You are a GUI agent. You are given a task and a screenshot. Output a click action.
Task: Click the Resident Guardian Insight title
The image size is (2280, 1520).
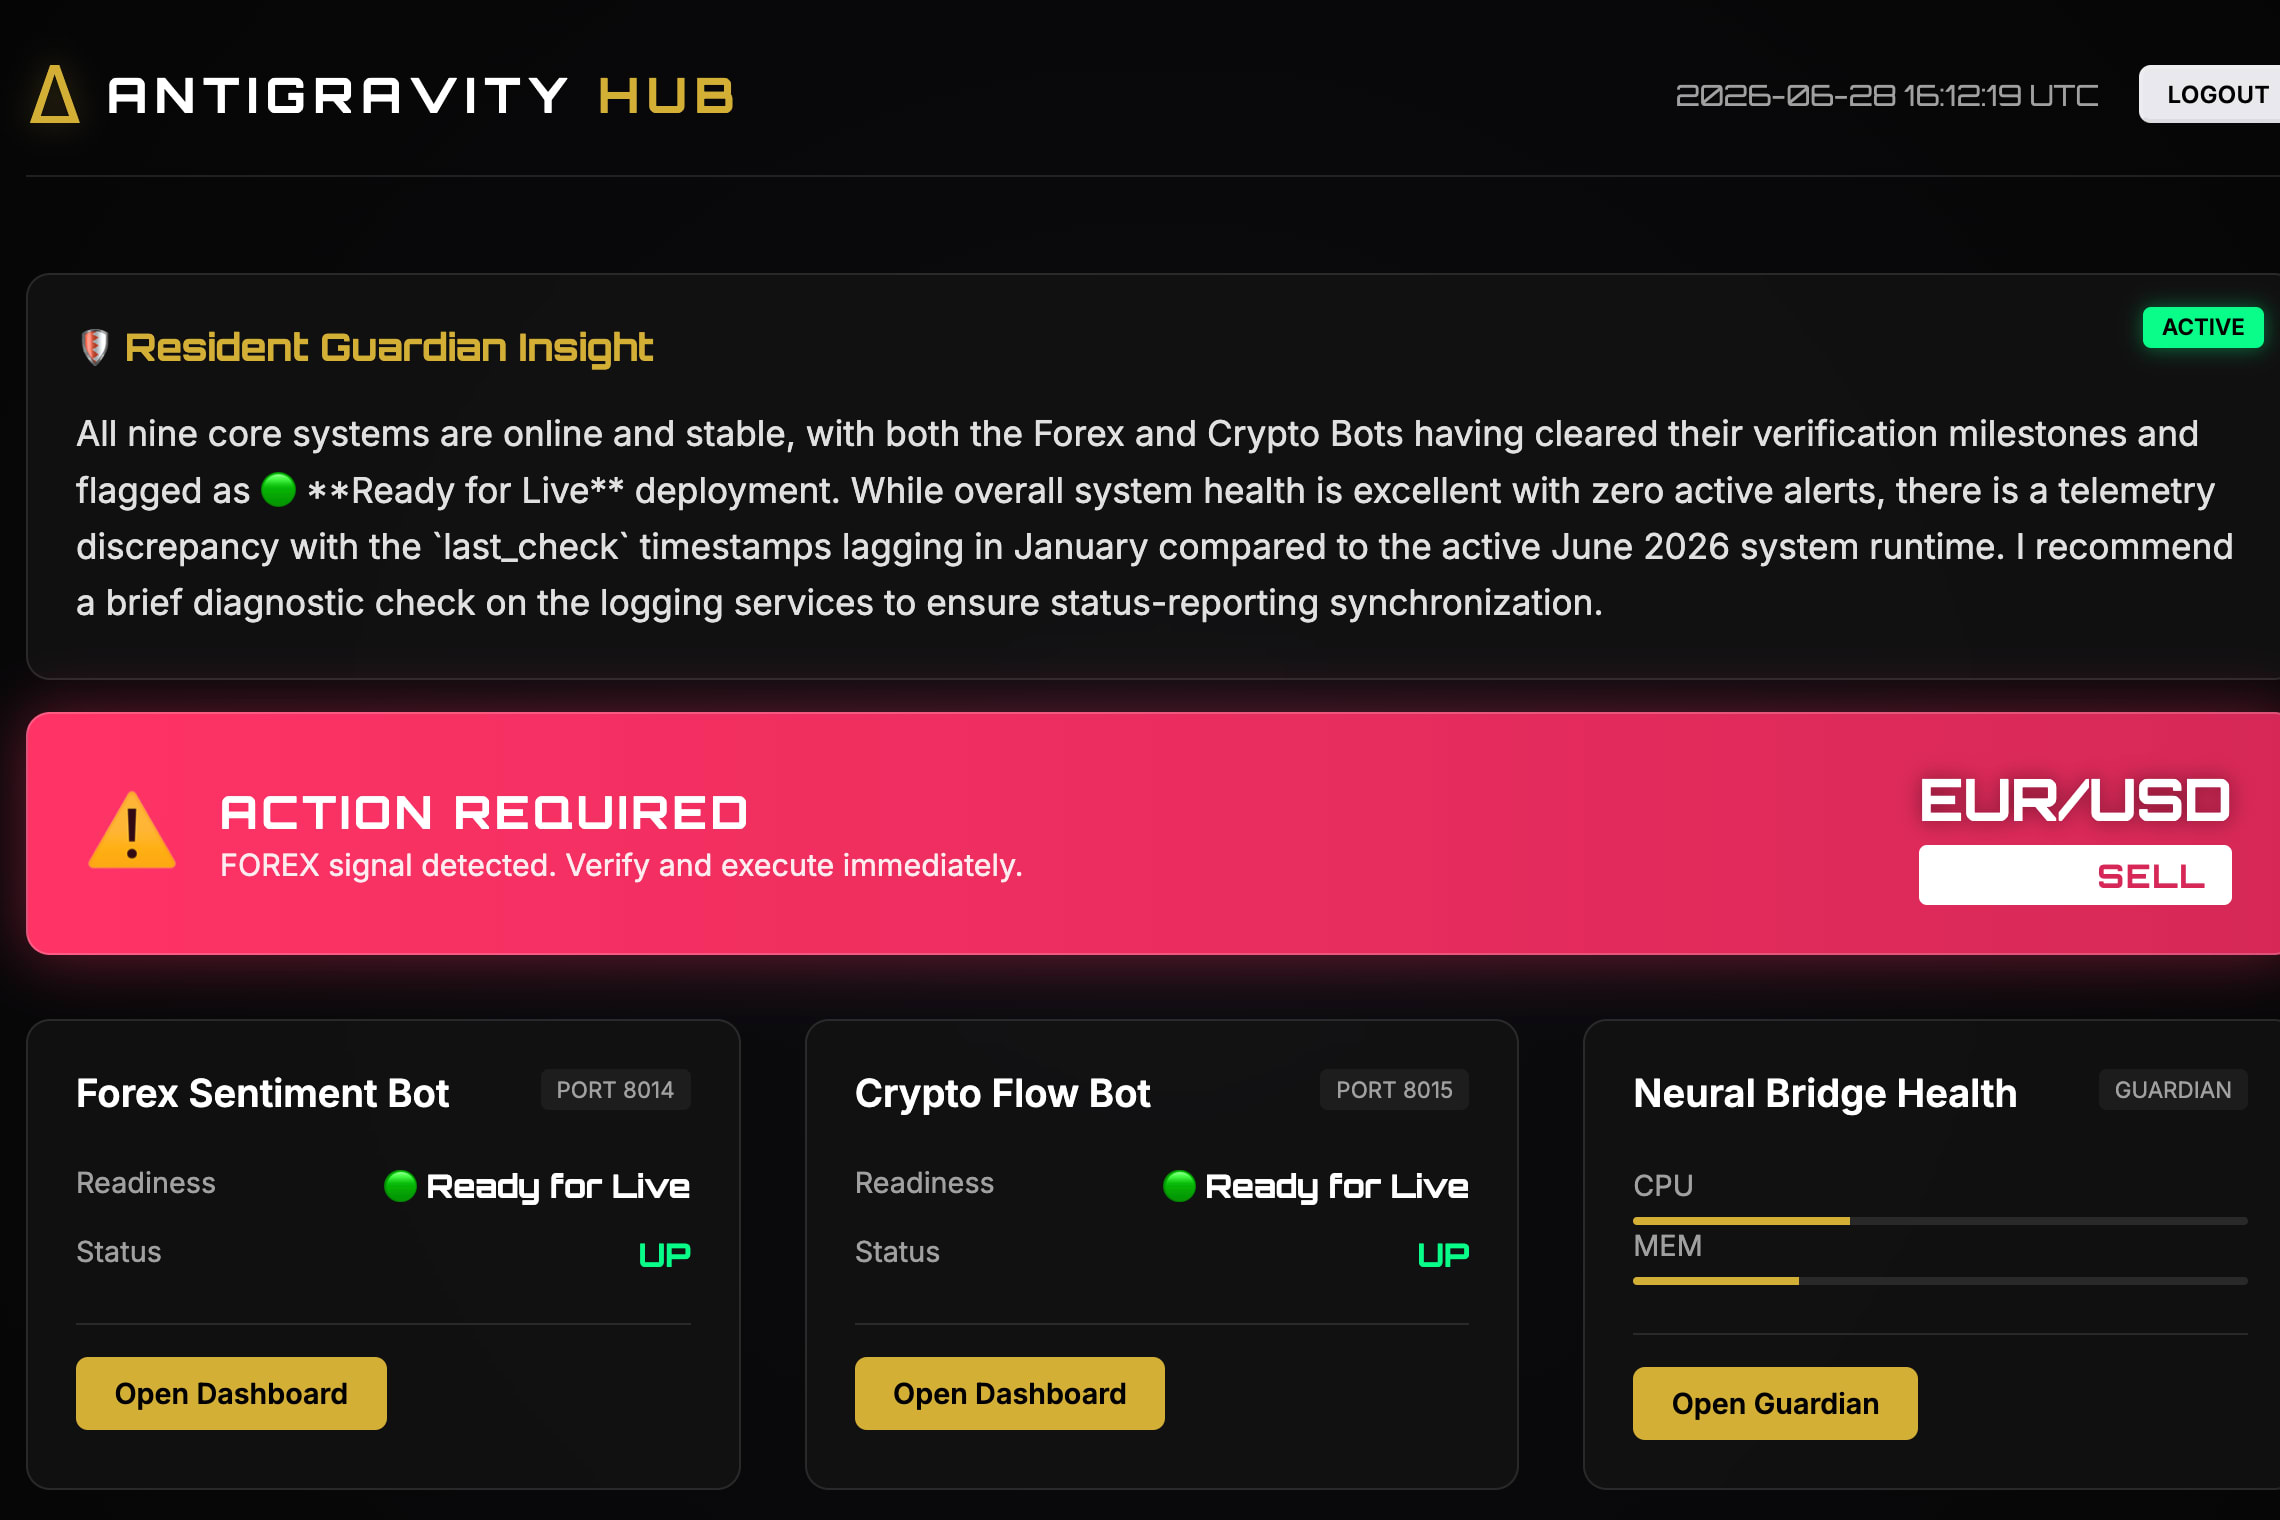(388, 347)
